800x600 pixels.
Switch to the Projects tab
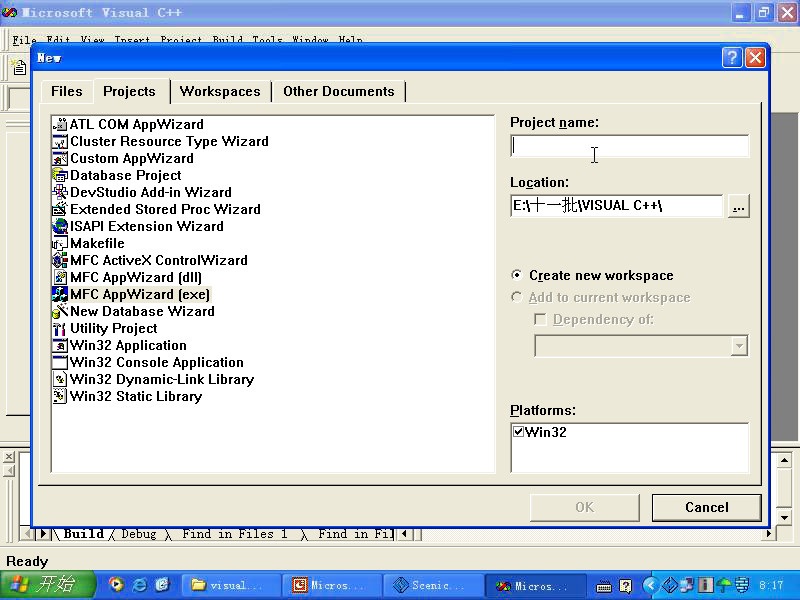[129, 91]
